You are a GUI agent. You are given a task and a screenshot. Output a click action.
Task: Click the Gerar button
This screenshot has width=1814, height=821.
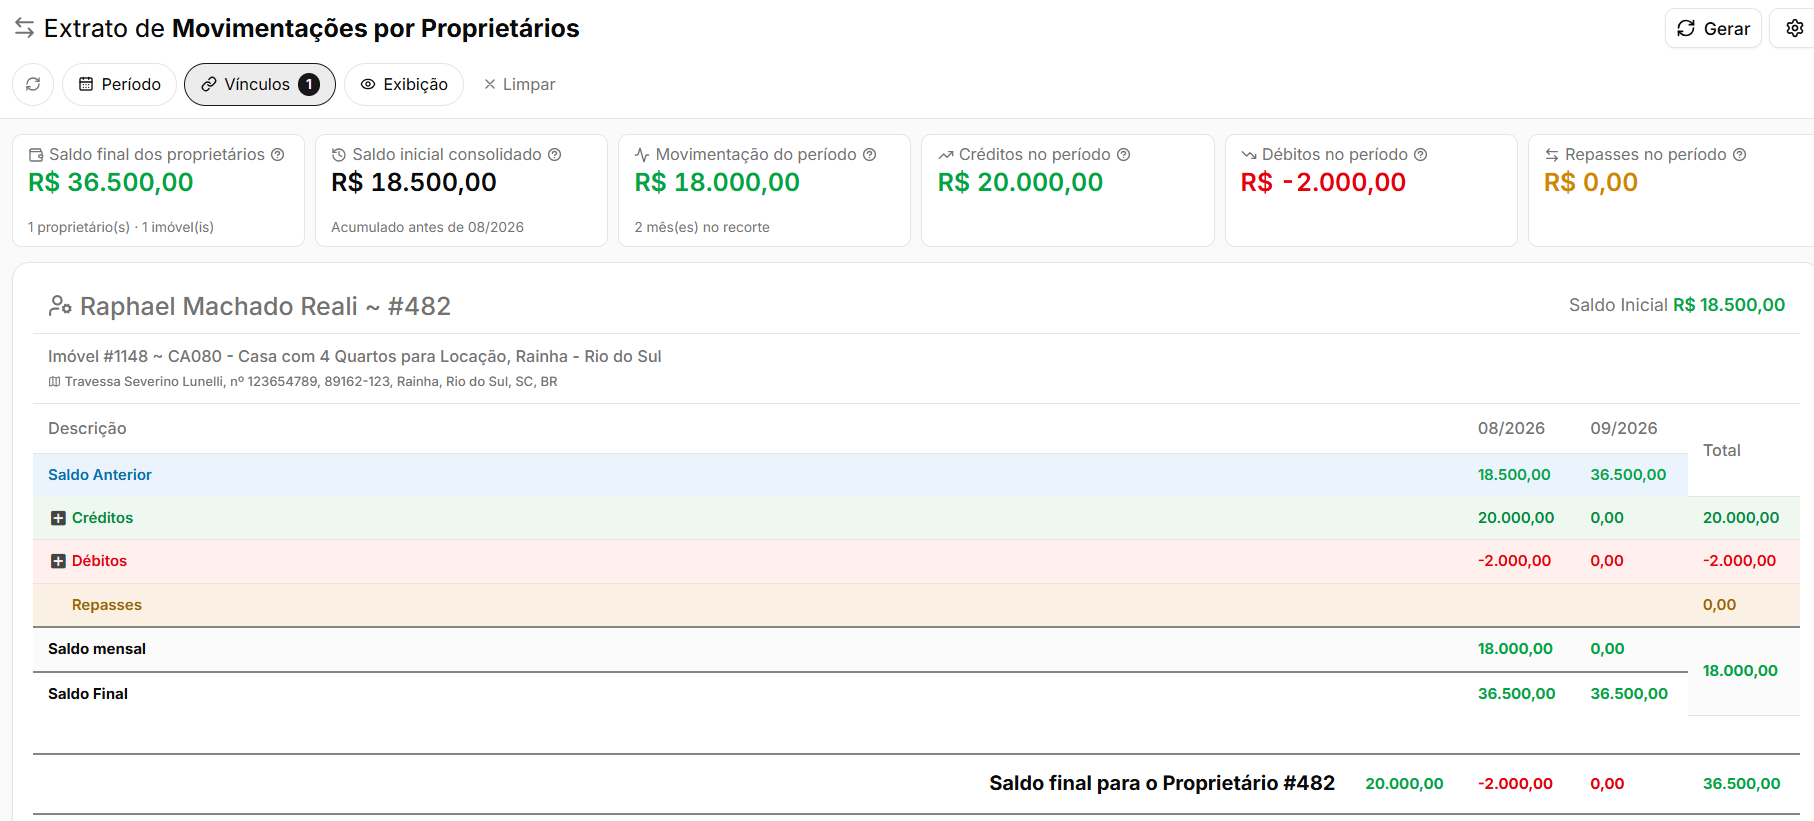click(x=1713, y=28)
